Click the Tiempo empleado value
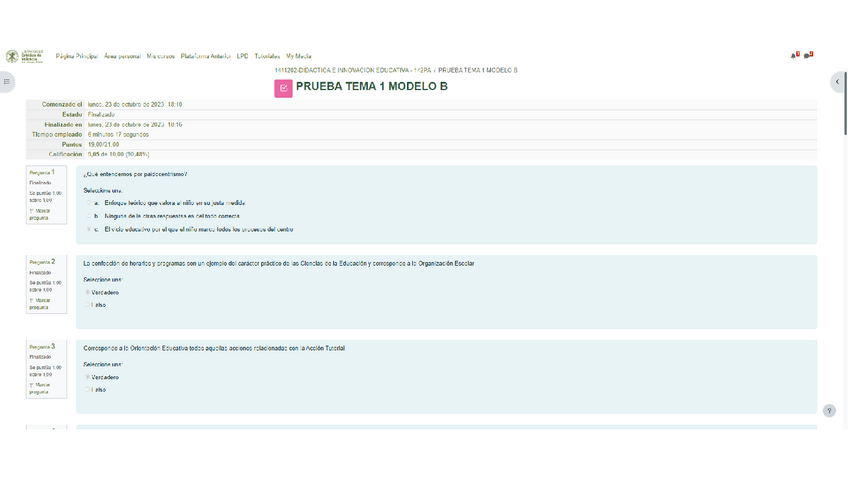Viewport: 848px width, 477px height. point(118,135)
